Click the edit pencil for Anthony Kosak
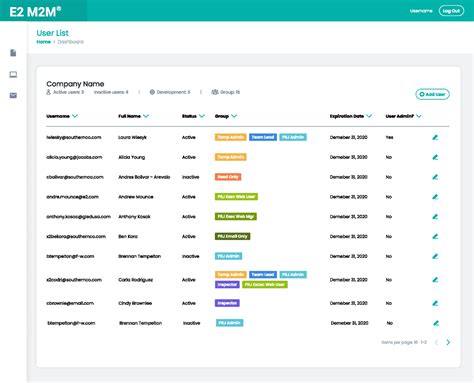Screen dimensions: 474x383 coord(435,217)
